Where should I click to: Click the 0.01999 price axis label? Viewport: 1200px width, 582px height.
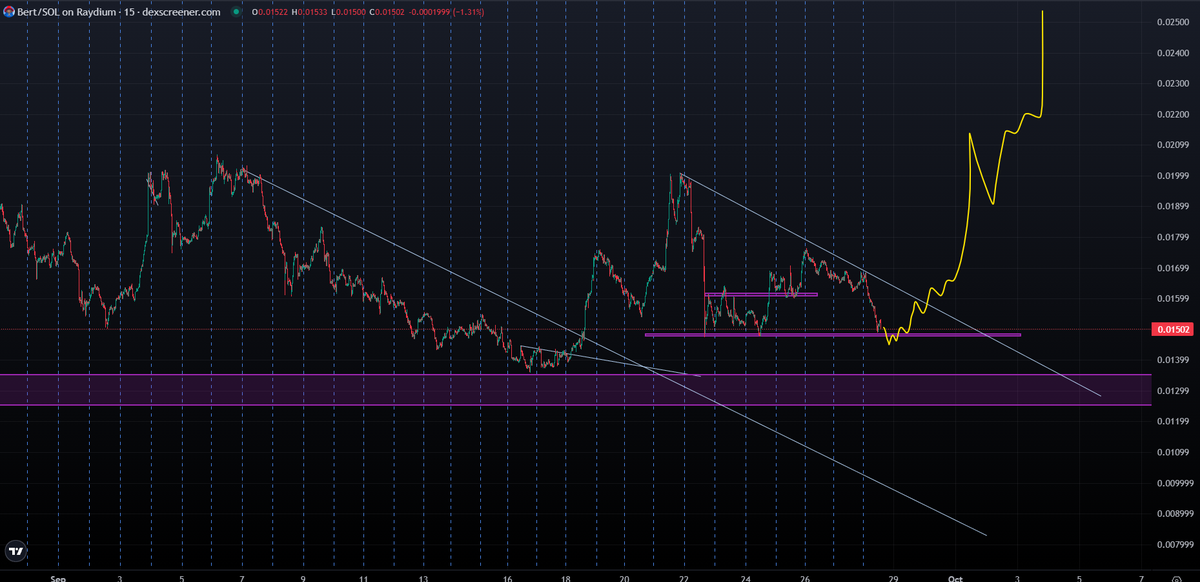[x=1173, y=176]
